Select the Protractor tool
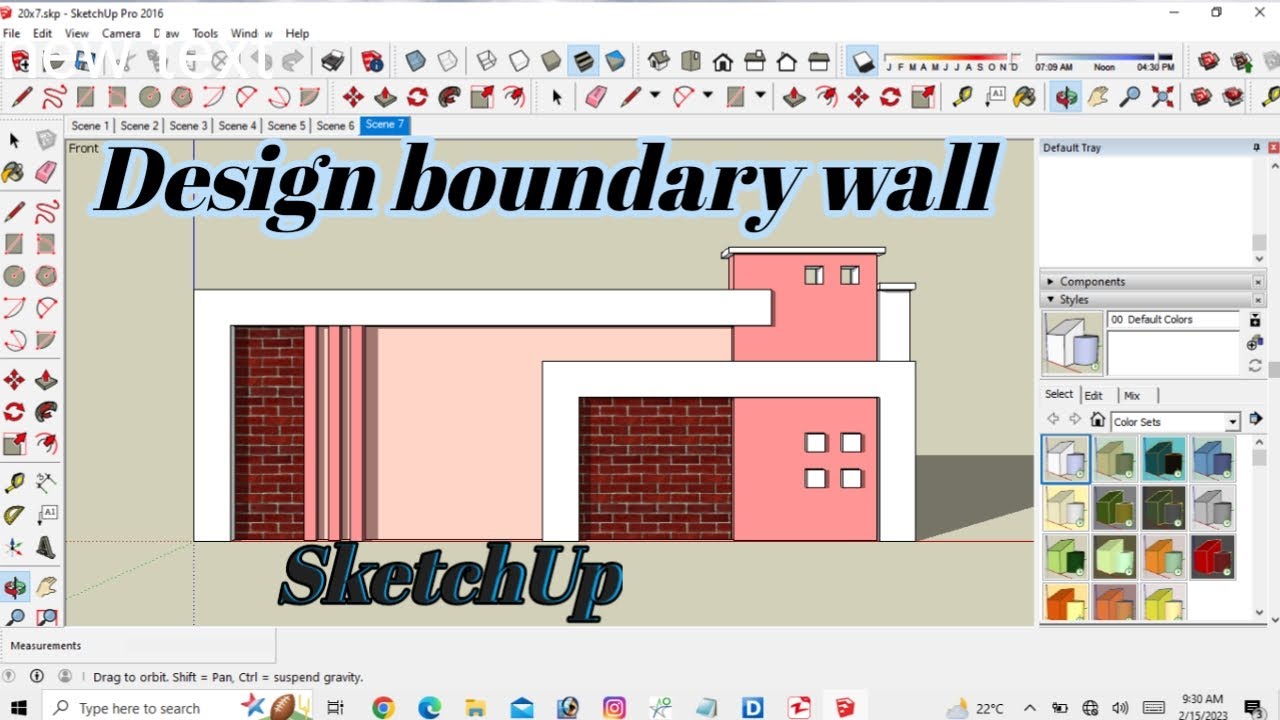 pos(14,515)
